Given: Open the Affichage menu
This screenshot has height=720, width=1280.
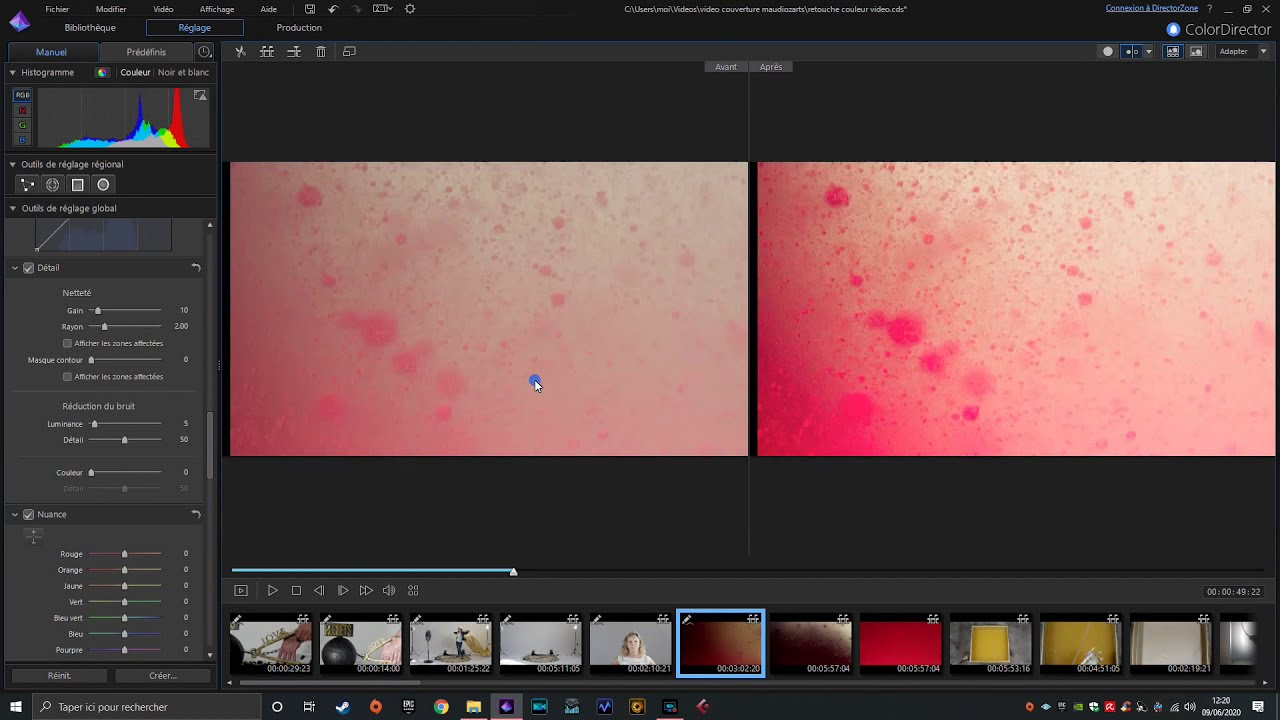Looking at the screenshot, I should tap(217, 9).
